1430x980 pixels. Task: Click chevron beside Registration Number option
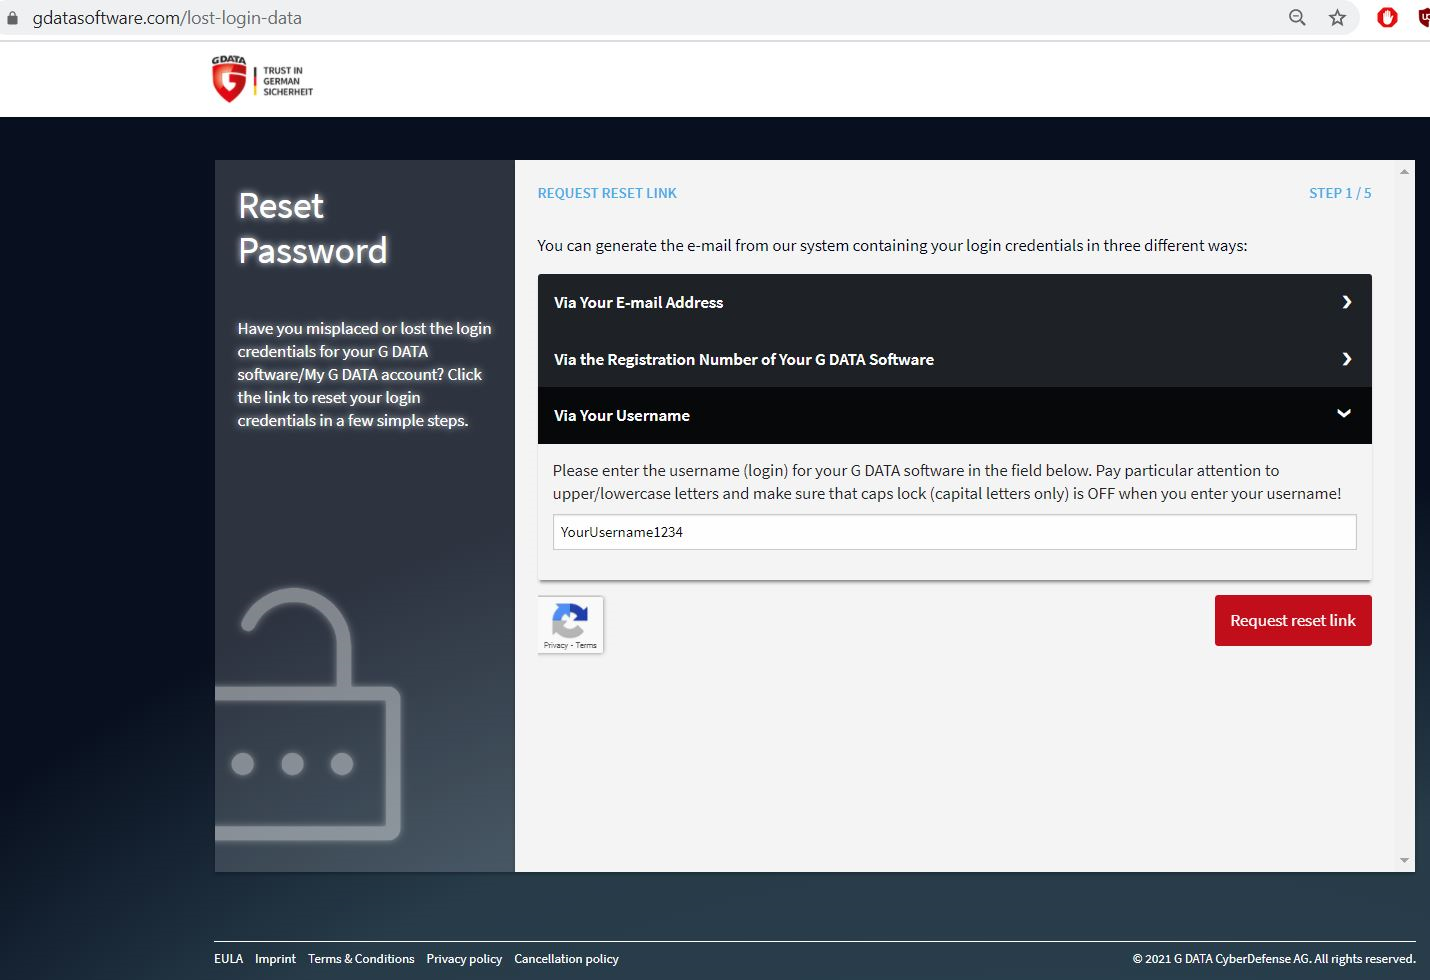pos(1346,359)
